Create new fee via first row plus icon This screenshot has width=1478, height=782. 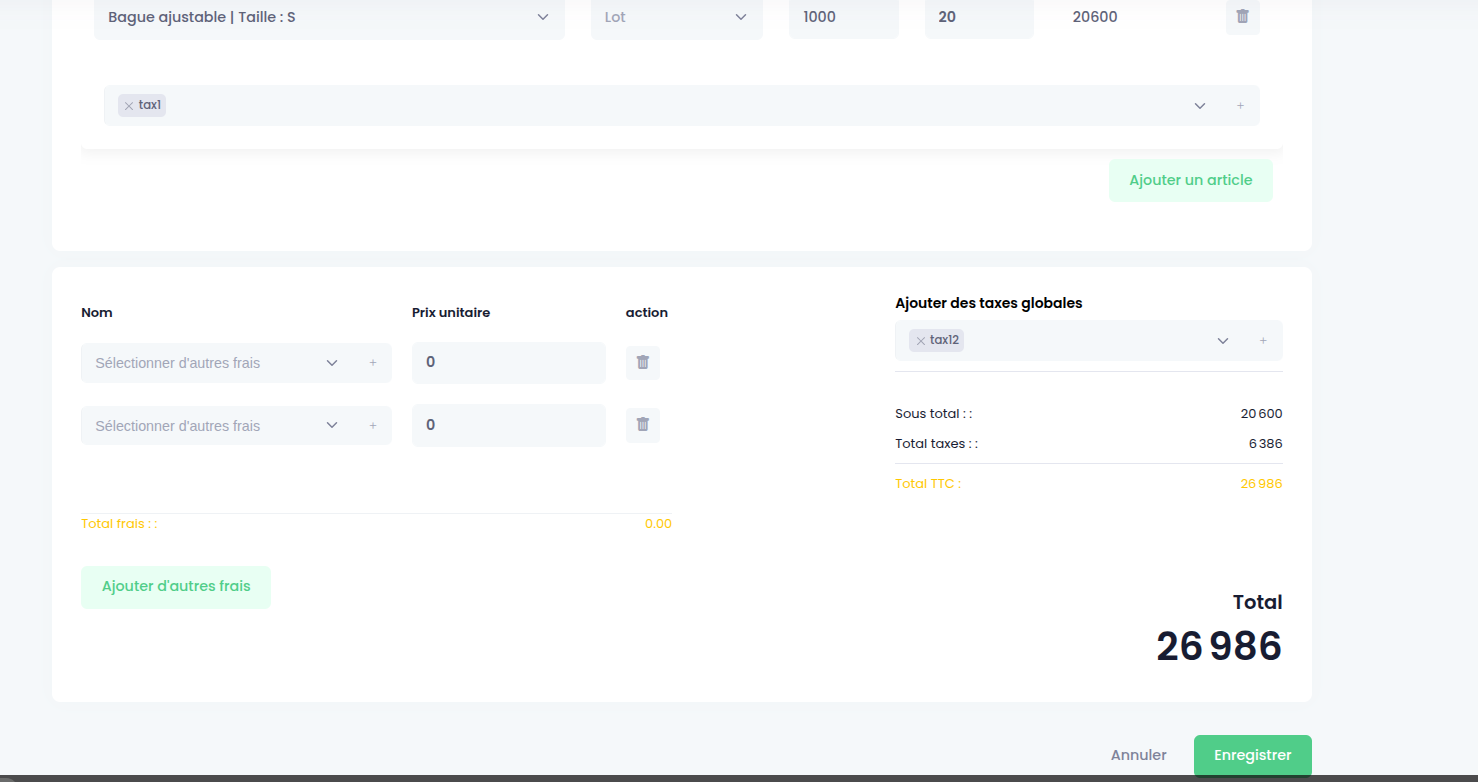pos(373,363)
